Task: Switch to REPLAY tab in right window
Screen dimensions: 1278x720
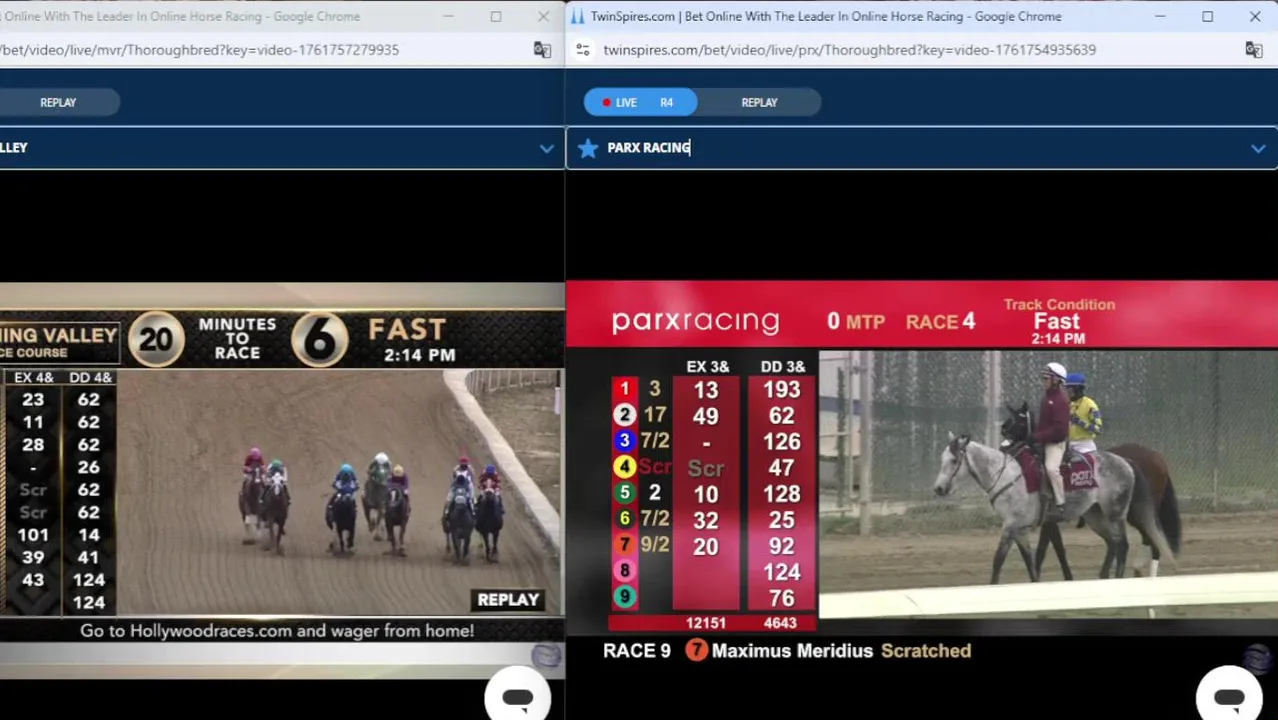Action: coord(759,102)
